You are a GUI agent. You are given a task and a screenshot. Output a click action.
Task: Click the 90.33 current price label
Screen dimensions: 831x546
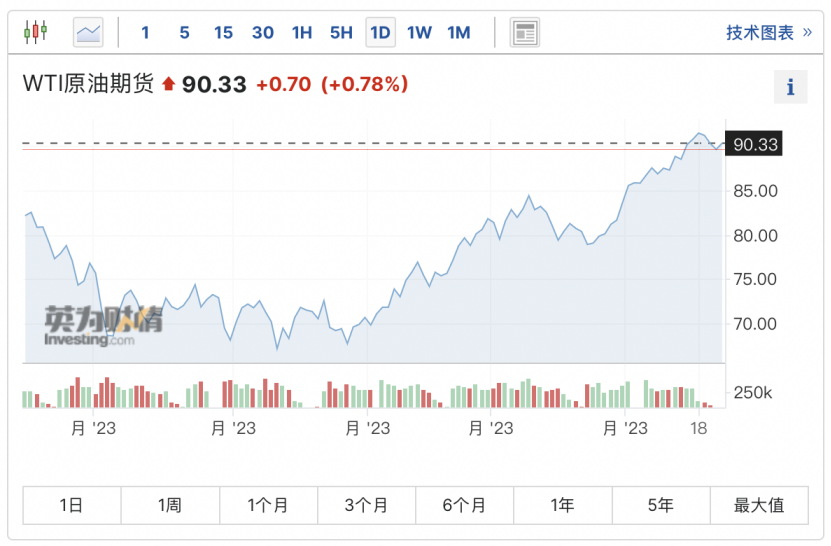click(x=755, y=144)
